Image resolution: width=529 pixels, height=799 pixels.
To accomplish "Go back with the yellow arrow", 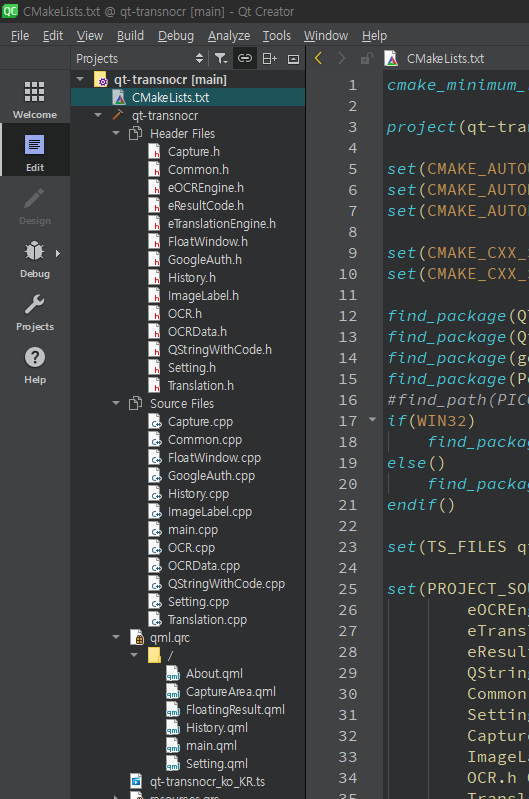I will click(319, 59).
